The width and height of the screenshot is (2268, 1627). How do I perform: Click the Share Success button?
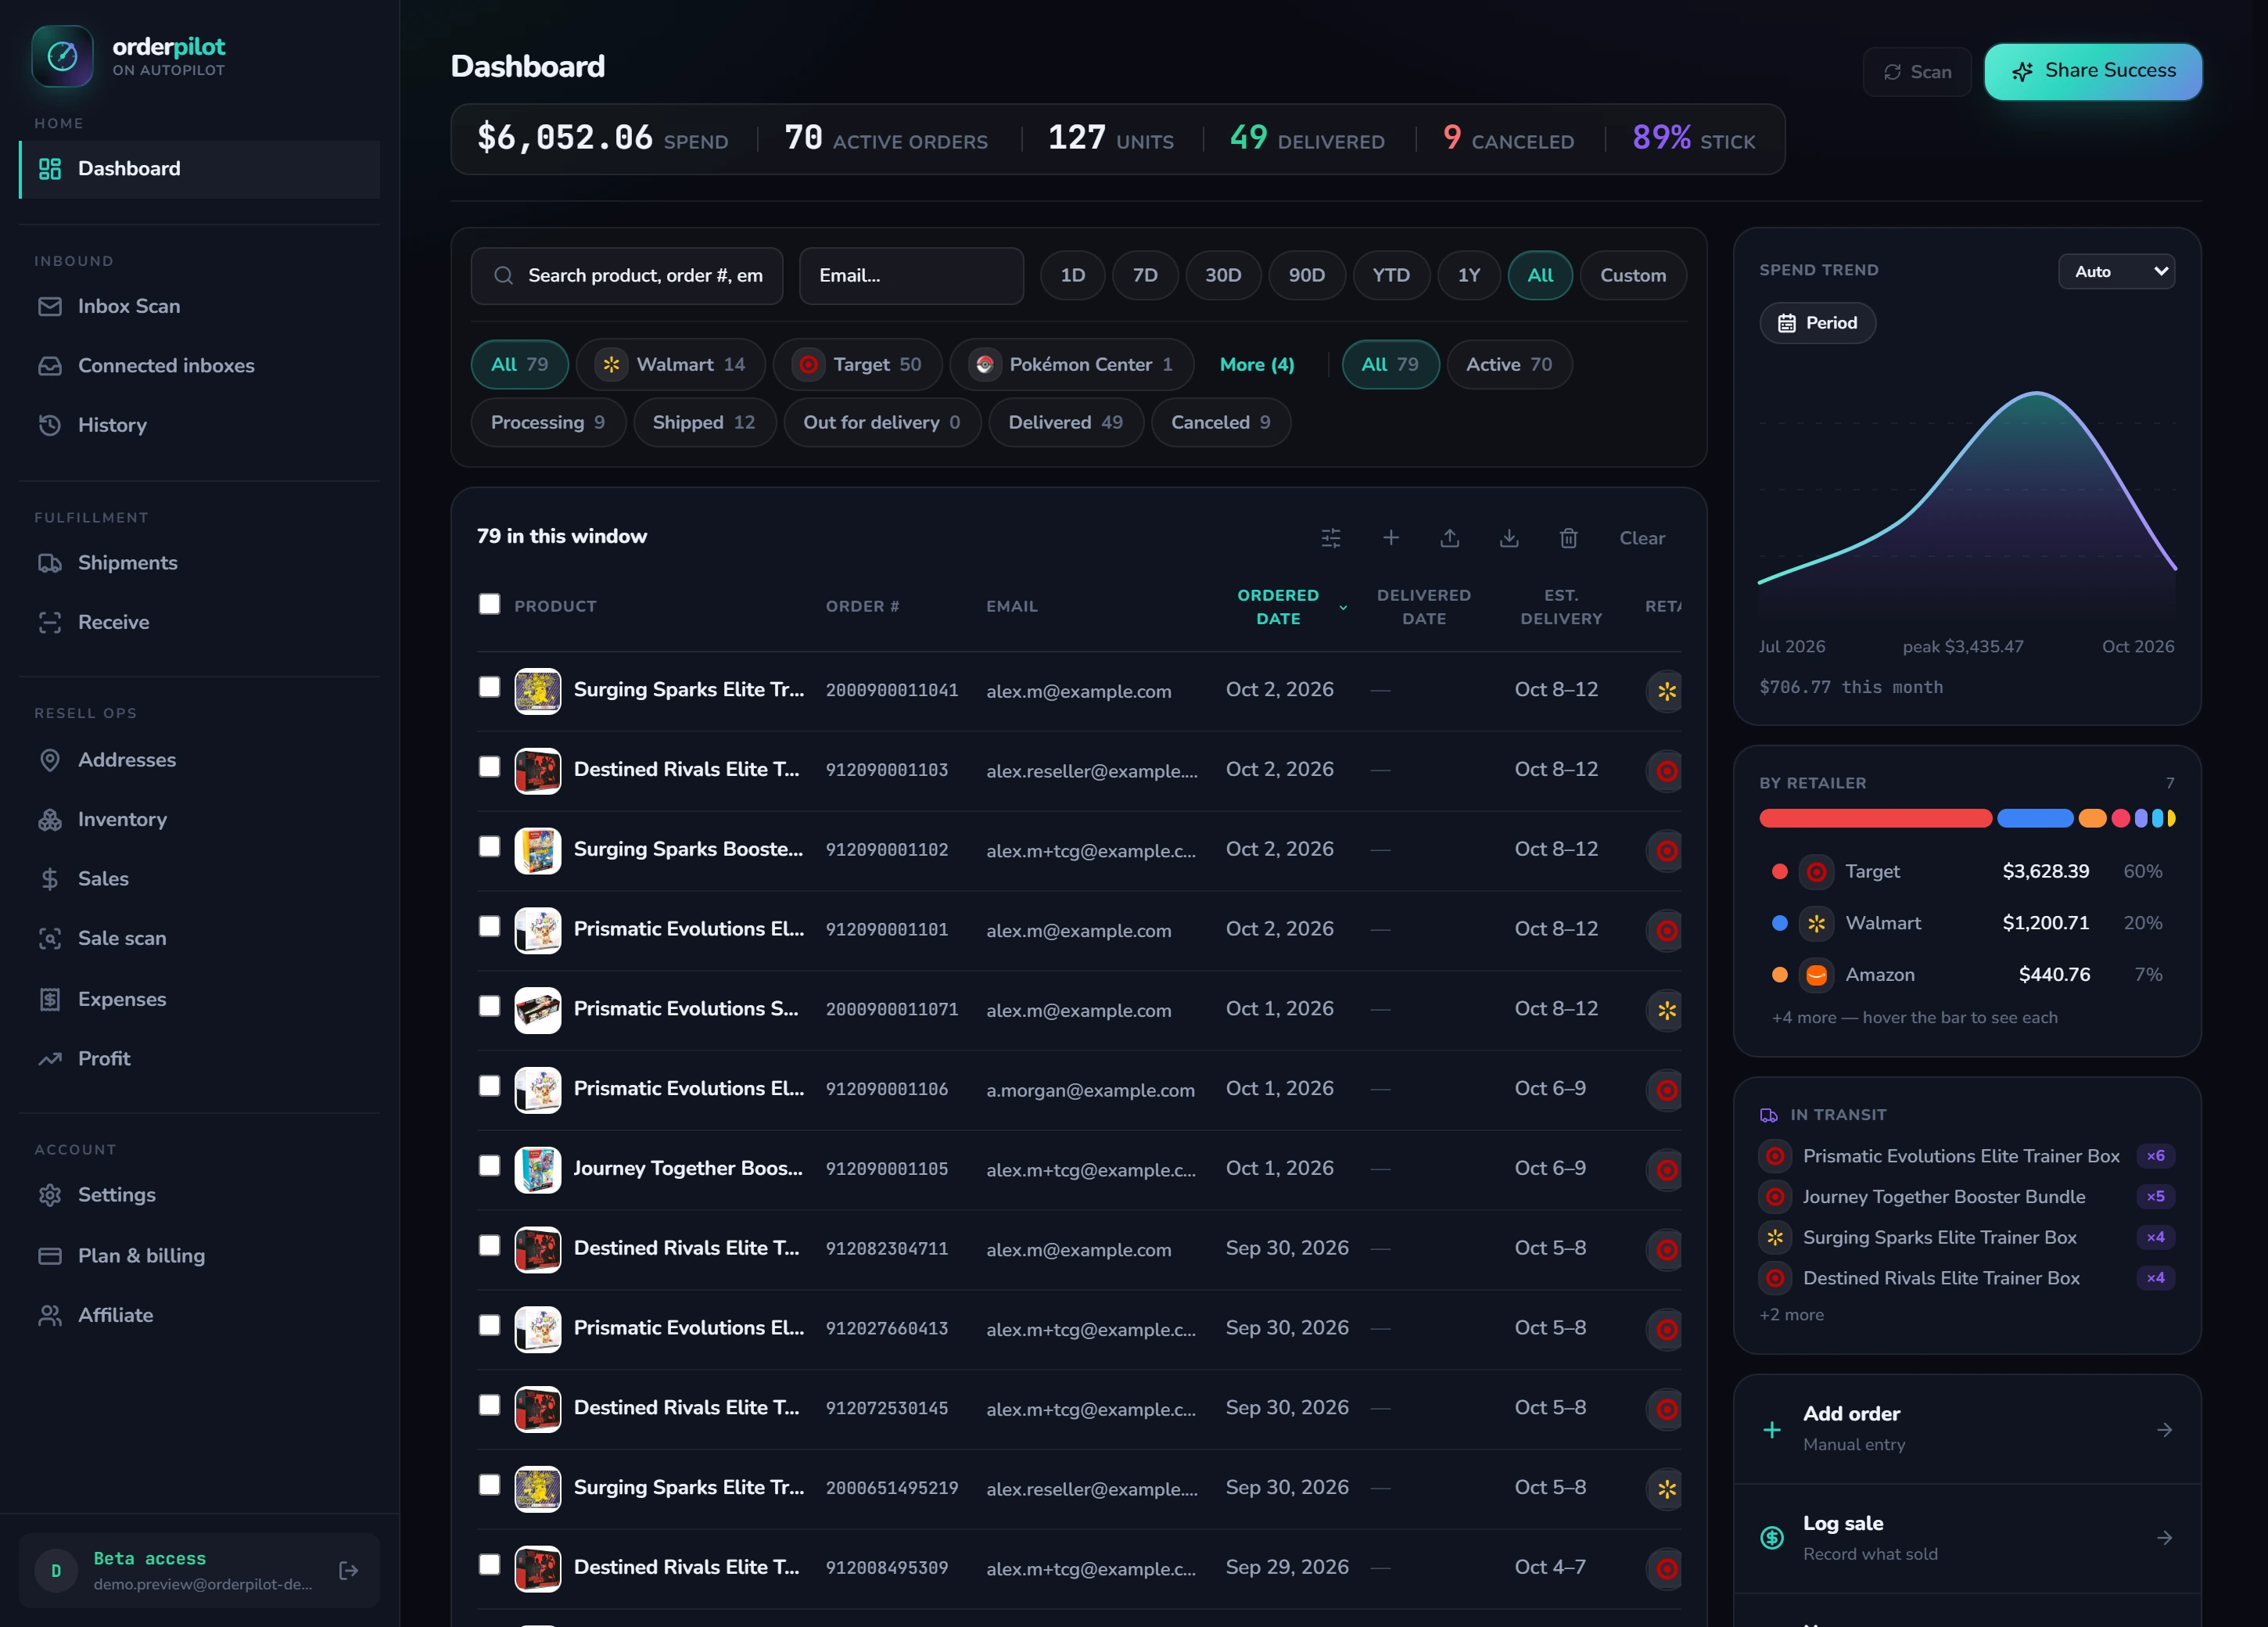click(2093, 71)
